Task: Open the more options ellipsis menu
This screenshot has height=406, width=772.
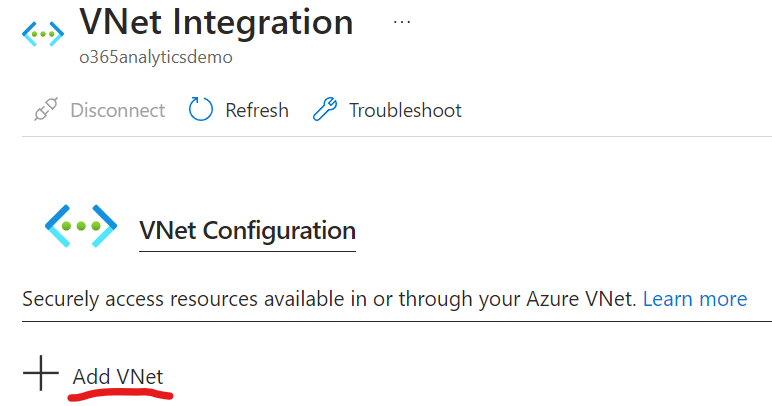Action: (402, 22)
